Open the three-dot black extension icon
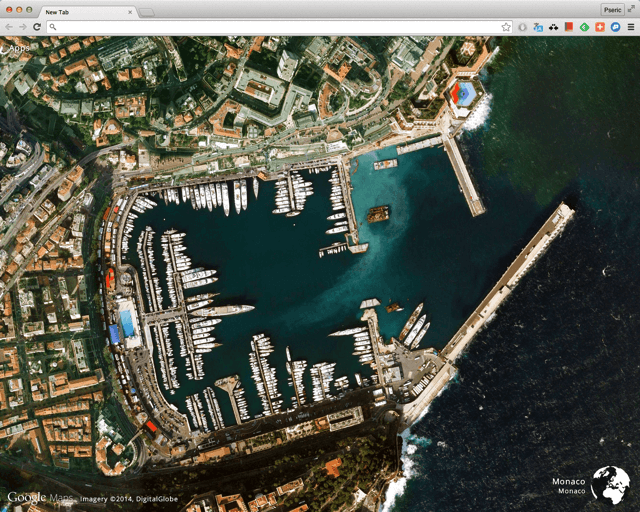The image size is (640, 512). point(553,27)
